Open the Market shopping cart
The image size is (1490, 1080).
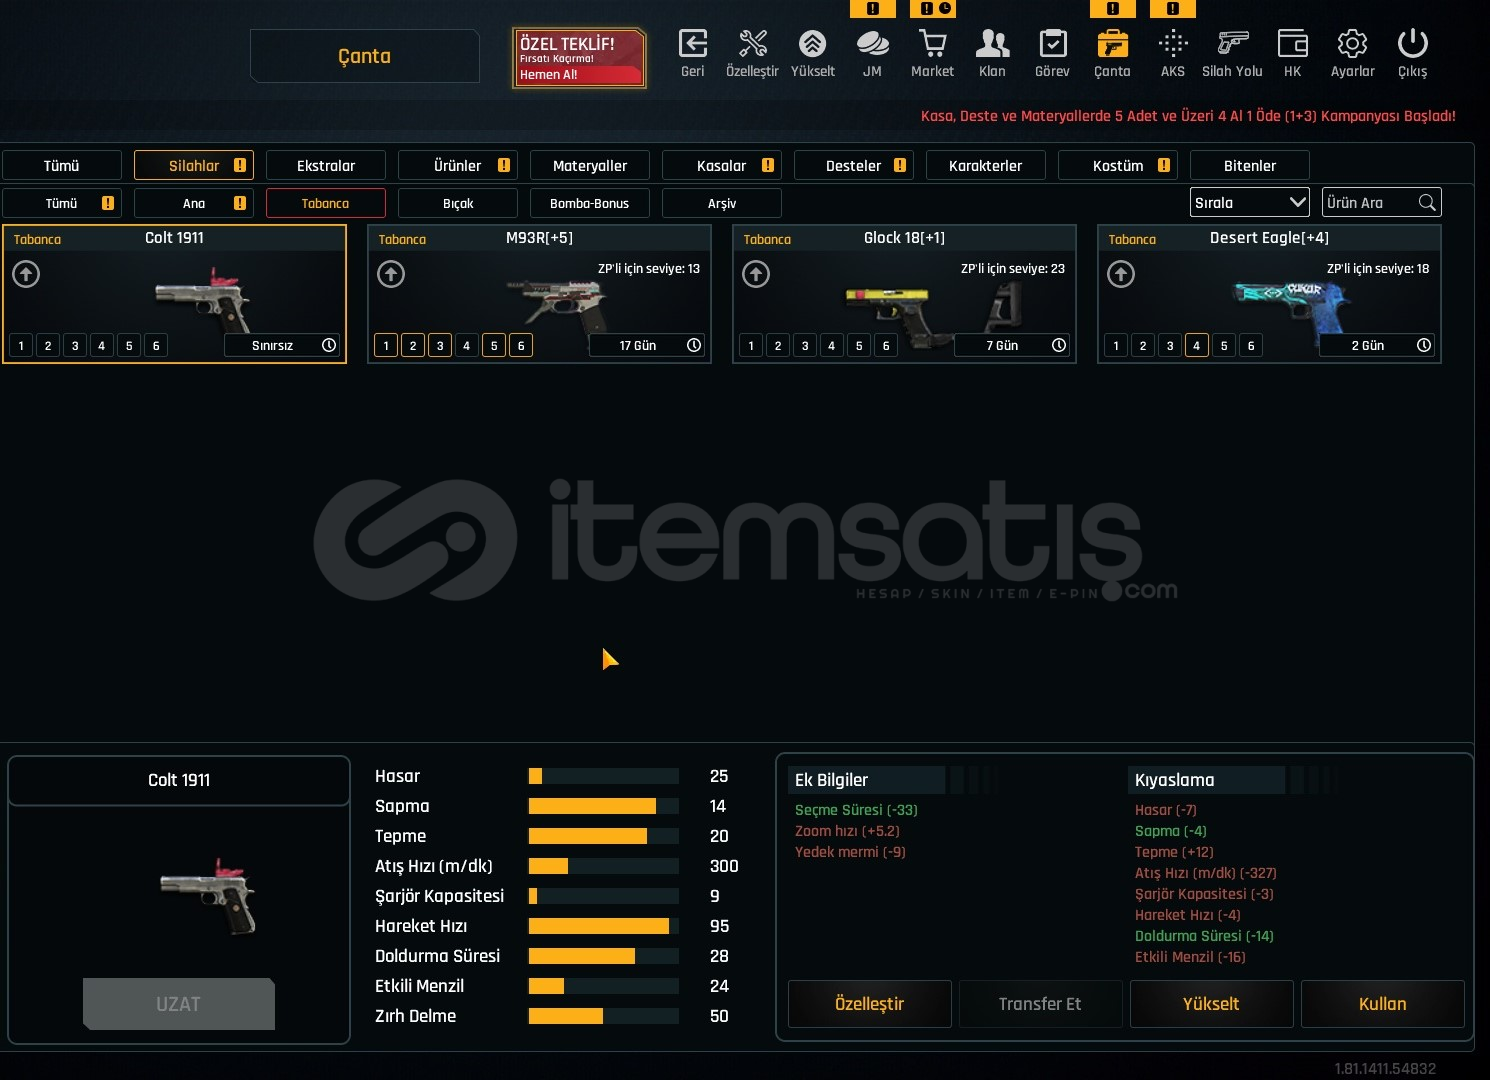tap(932, 45)
